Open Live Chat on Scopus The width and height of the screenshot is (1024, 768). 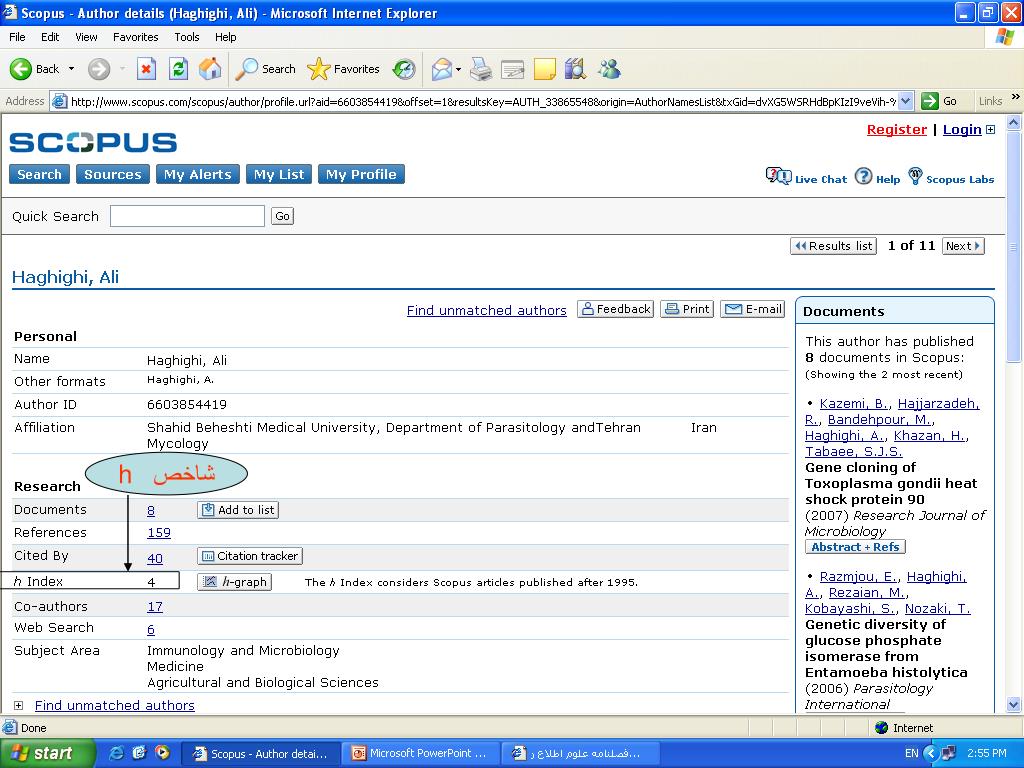point(806,178)
